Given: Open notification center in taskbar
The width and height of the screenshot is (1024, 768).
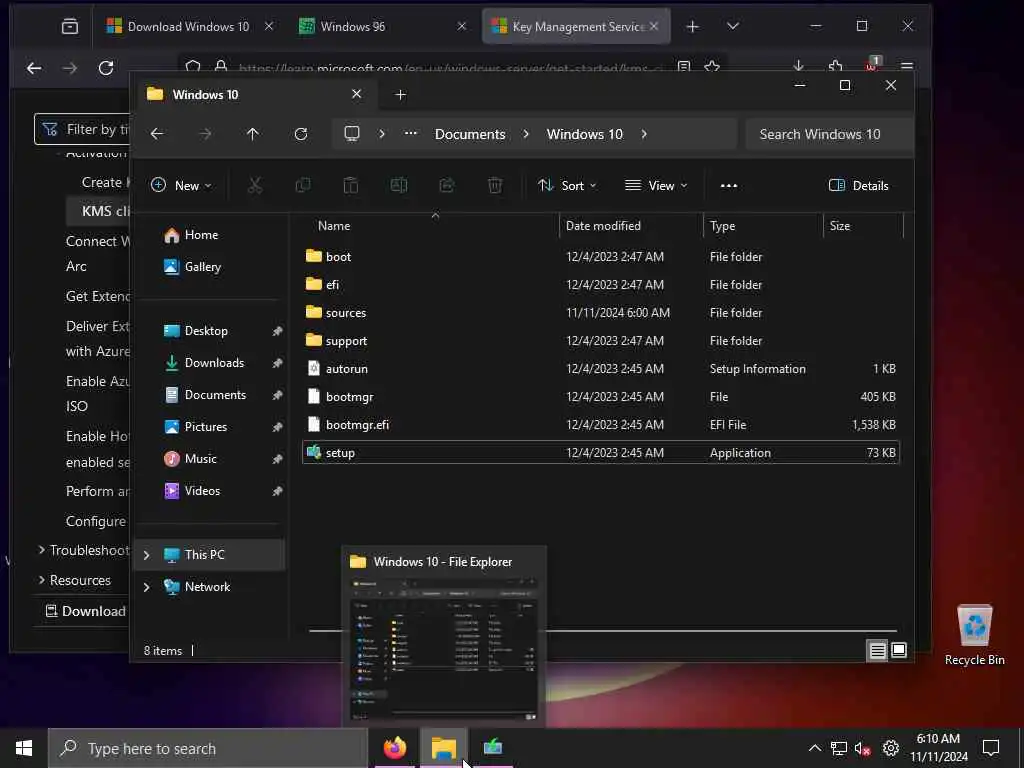Looking at the screenshot, I should click(991, 748).
